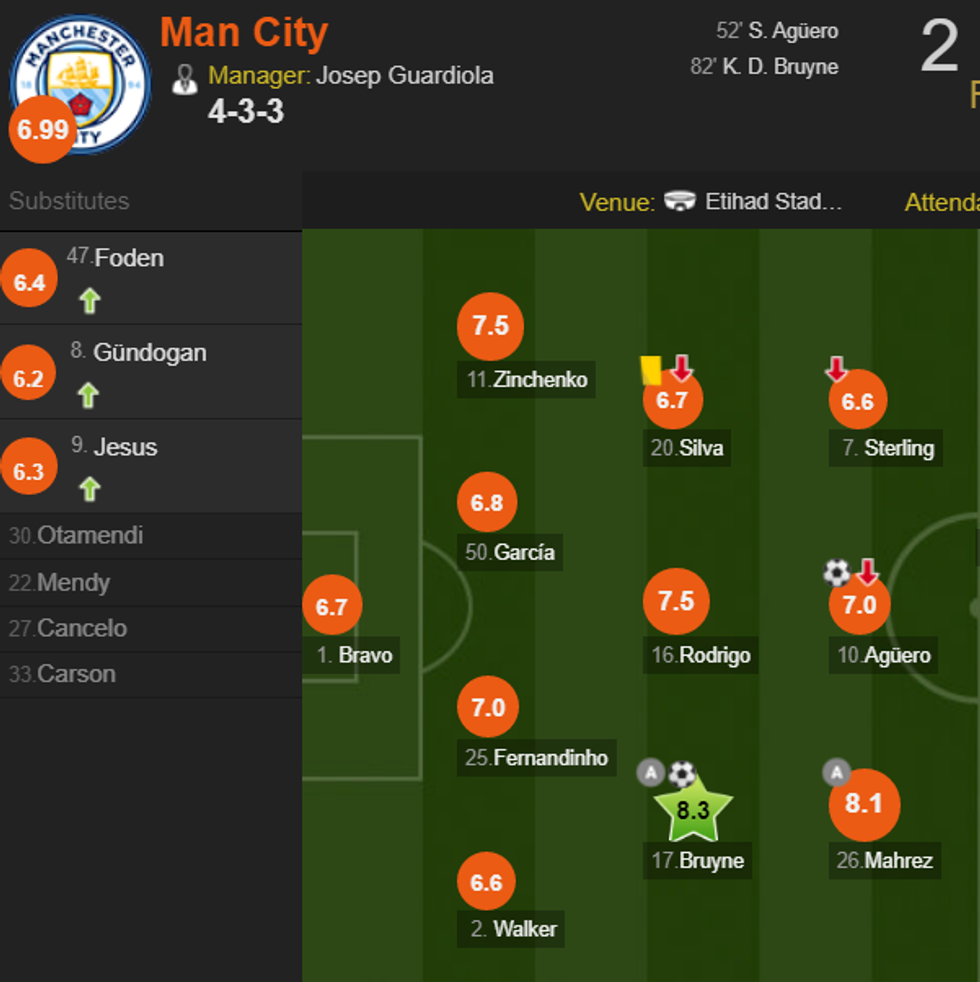The width and height of the screenshot is (980, 982).
Task: Select the Substitutes header
Action: [69, 201]
